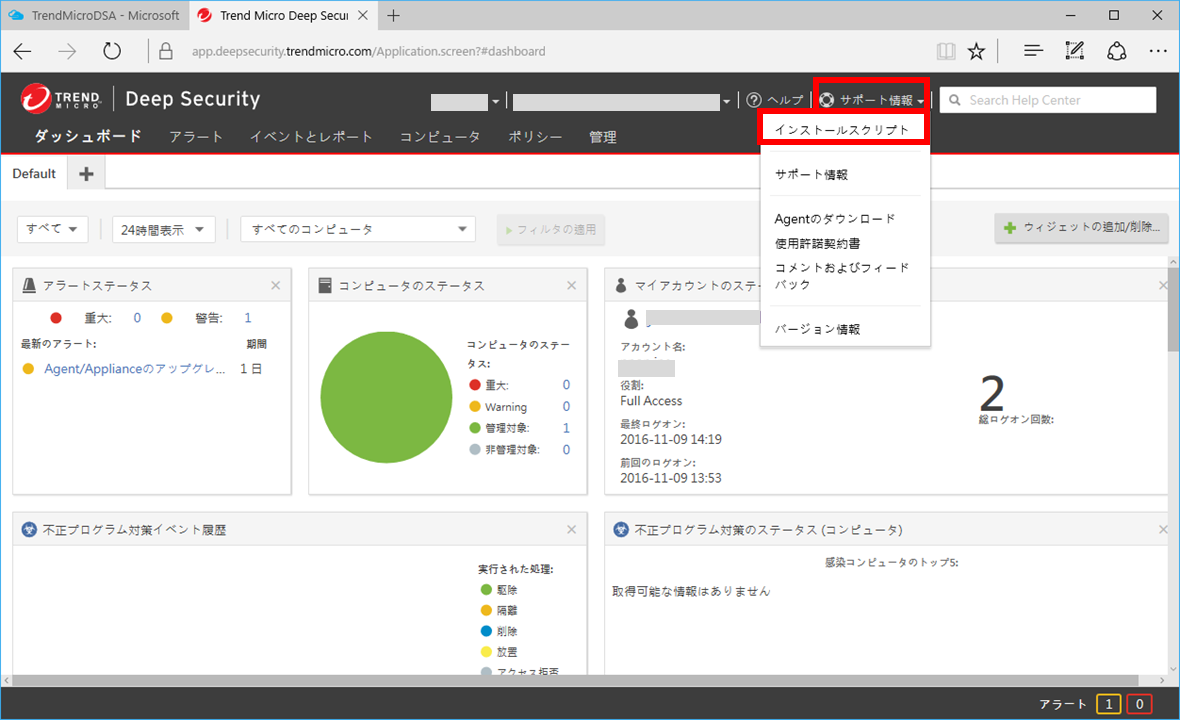
Task: Click the share icon in browser toolbar
Action: point(1116,51)
